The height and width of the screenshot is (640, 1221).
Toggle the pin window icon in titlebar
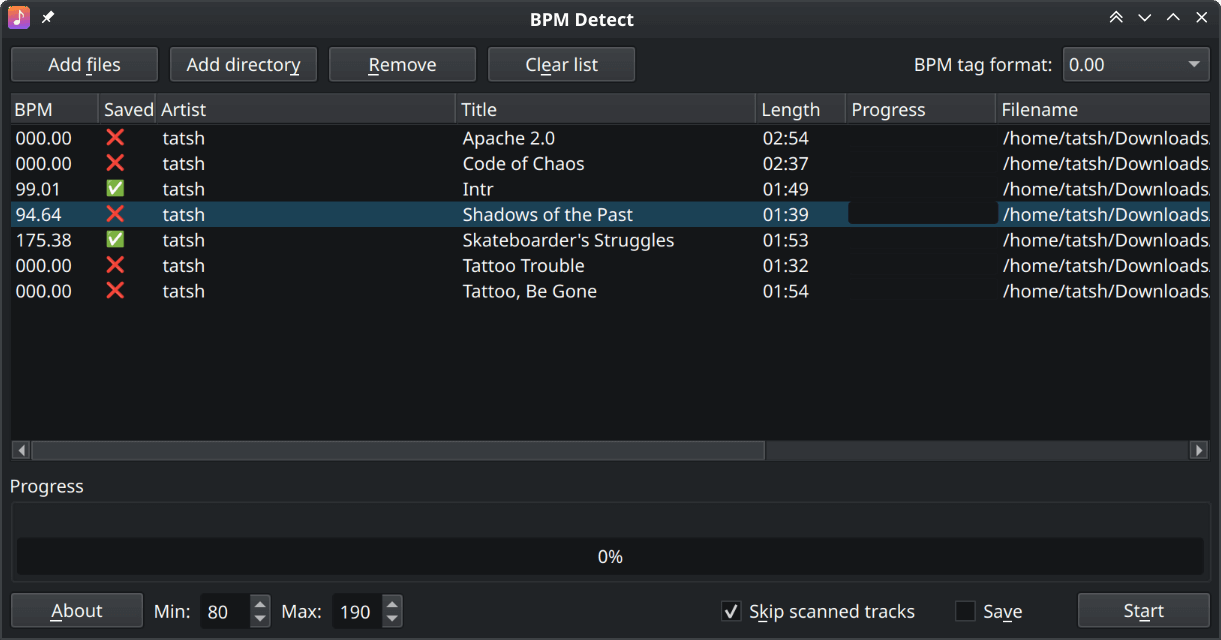[x=48, y=18]
